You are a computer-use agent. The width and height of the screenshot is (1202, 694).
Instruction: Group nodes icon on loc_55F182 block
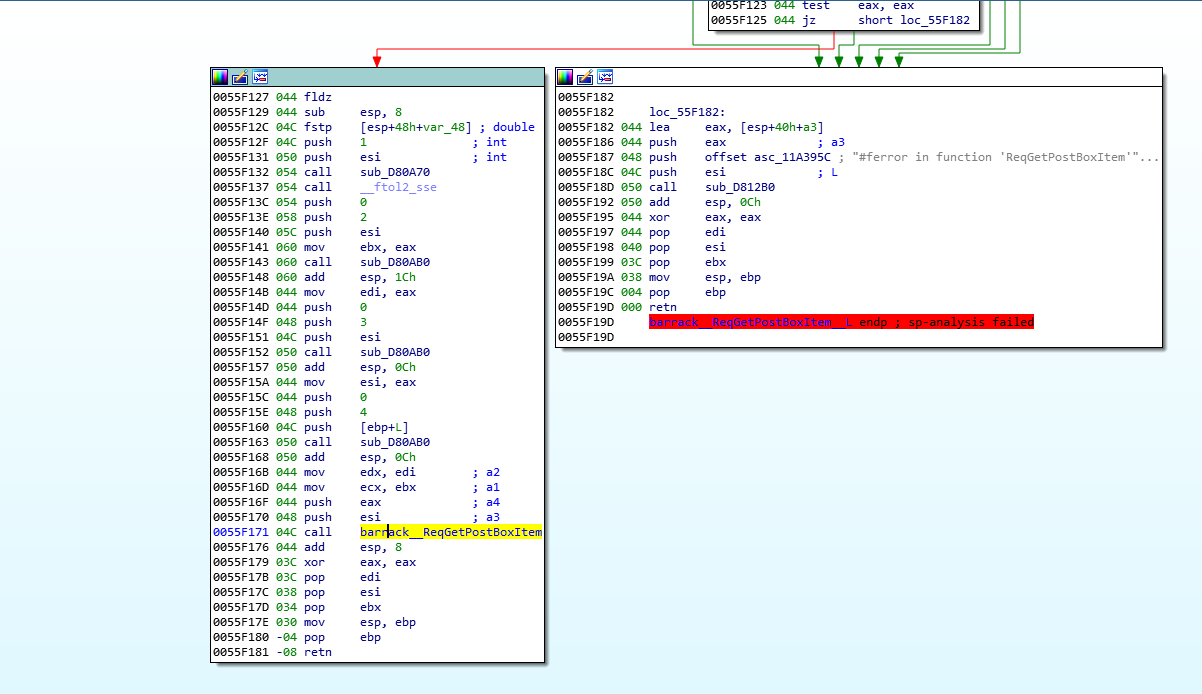(605, 77)
